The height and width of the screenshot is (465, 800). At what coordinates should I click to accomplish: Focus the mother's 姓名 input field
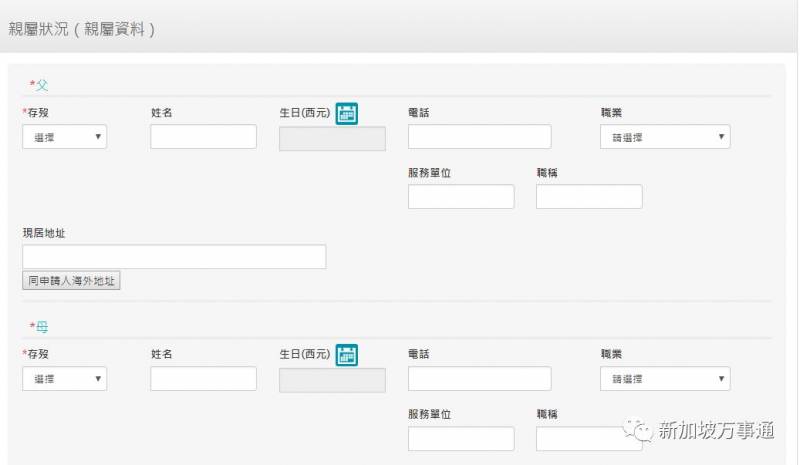pos(203,379)
